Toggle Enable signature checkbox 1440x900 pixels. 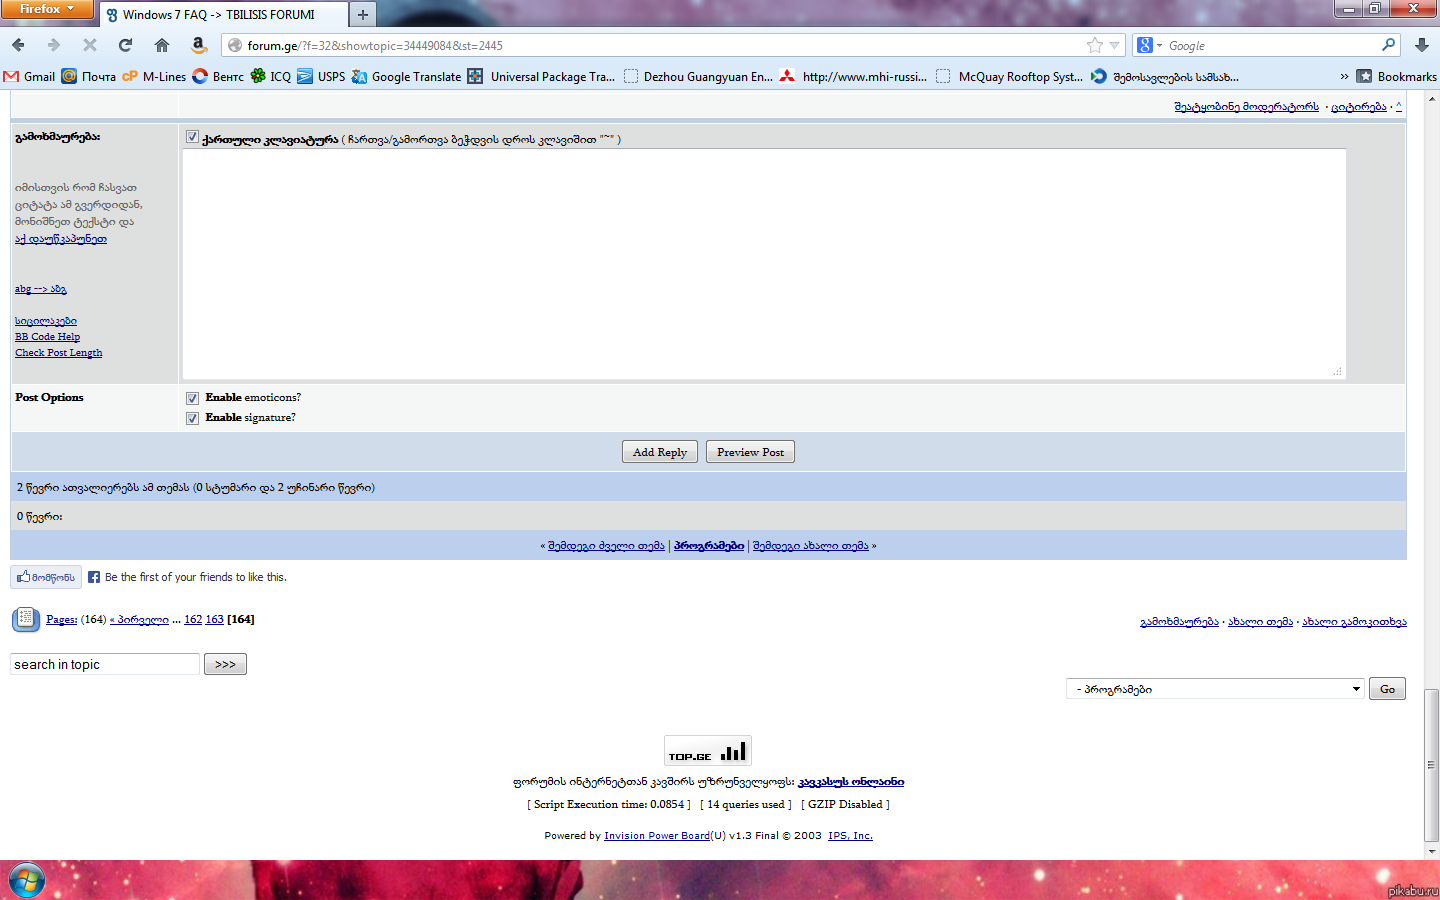pyautogui.click(x=192, y=418)
